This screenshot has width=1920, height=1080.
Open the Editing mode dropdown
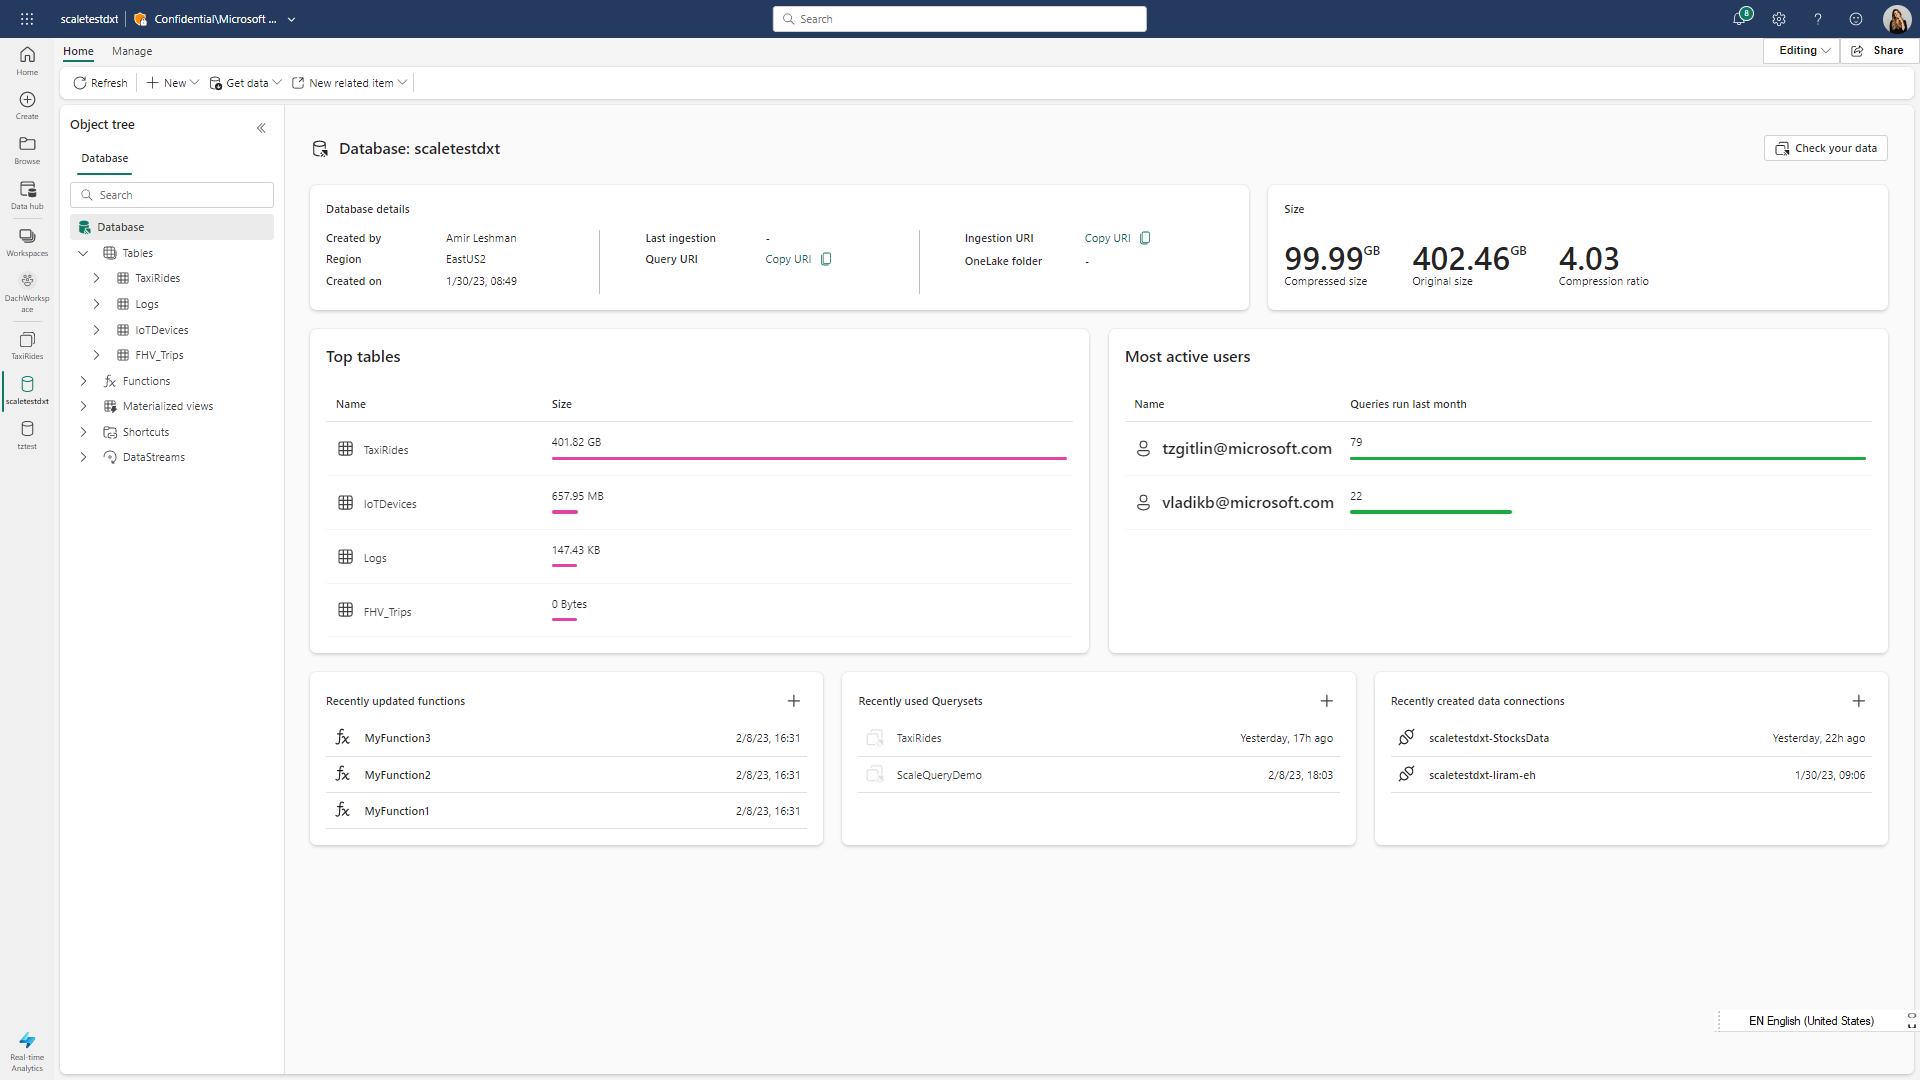[x=1801, y=50]
